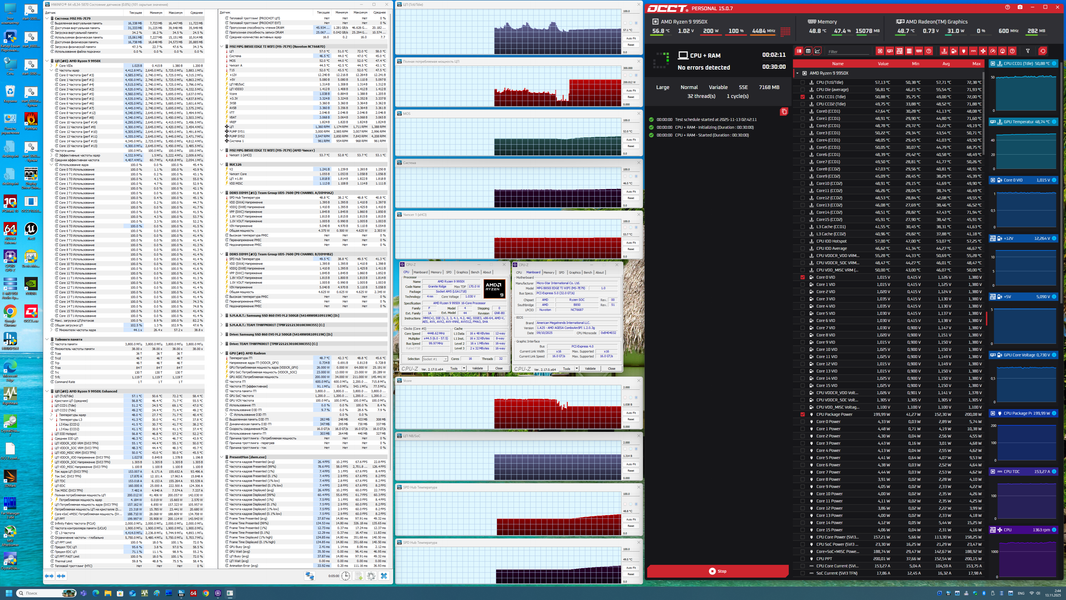Viewport: 1066px width, 600px height.
Task: Open the Google Chrome desktop shortcut
Action: pyautogui.click(x=10, y=313)
